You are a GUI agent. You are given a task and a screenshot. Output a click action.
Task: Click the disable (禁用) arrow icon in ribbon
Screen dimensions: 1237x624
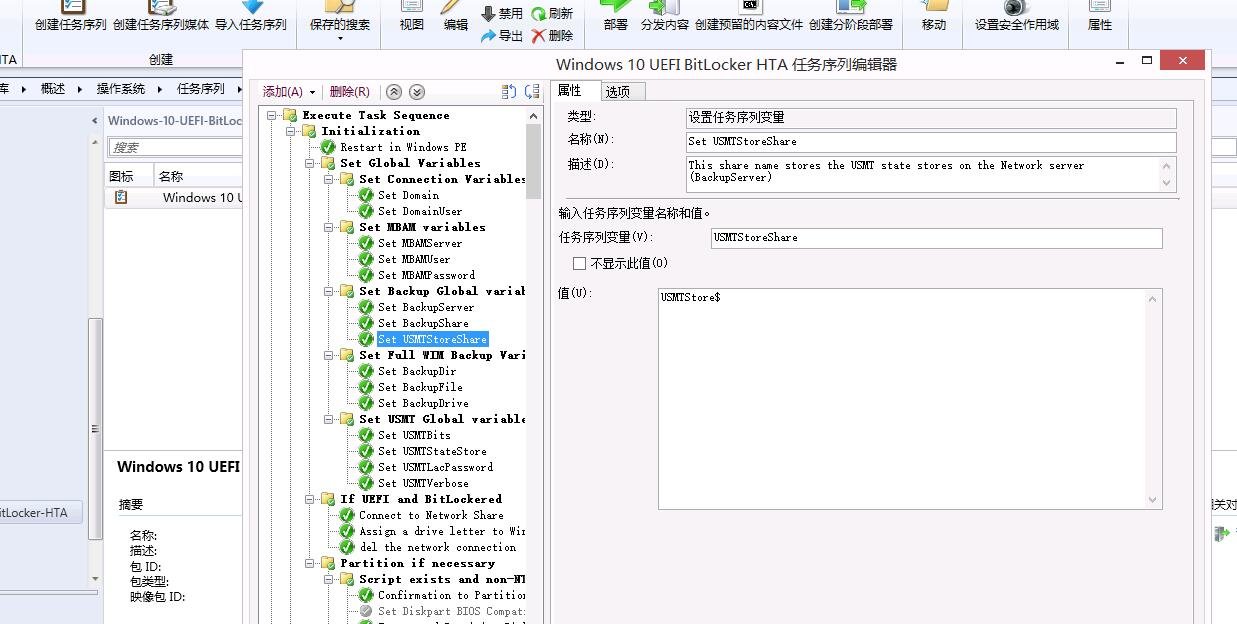pyautogui.click(x=488, y=14)
